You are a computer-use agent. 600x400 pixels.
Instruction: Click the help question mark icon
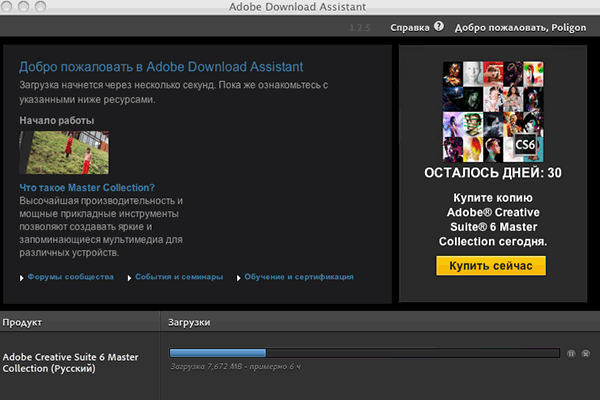click(x=439, y=26)
